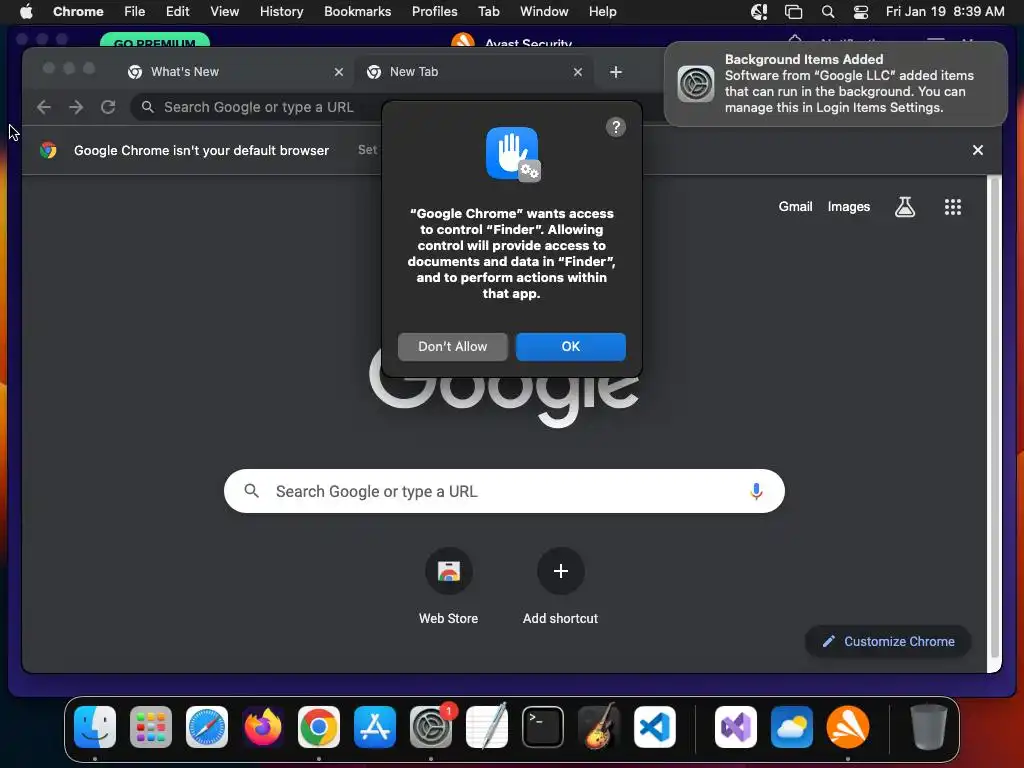
Task: Click the Chrome forward arrow
Action: (x=76, y=107)
